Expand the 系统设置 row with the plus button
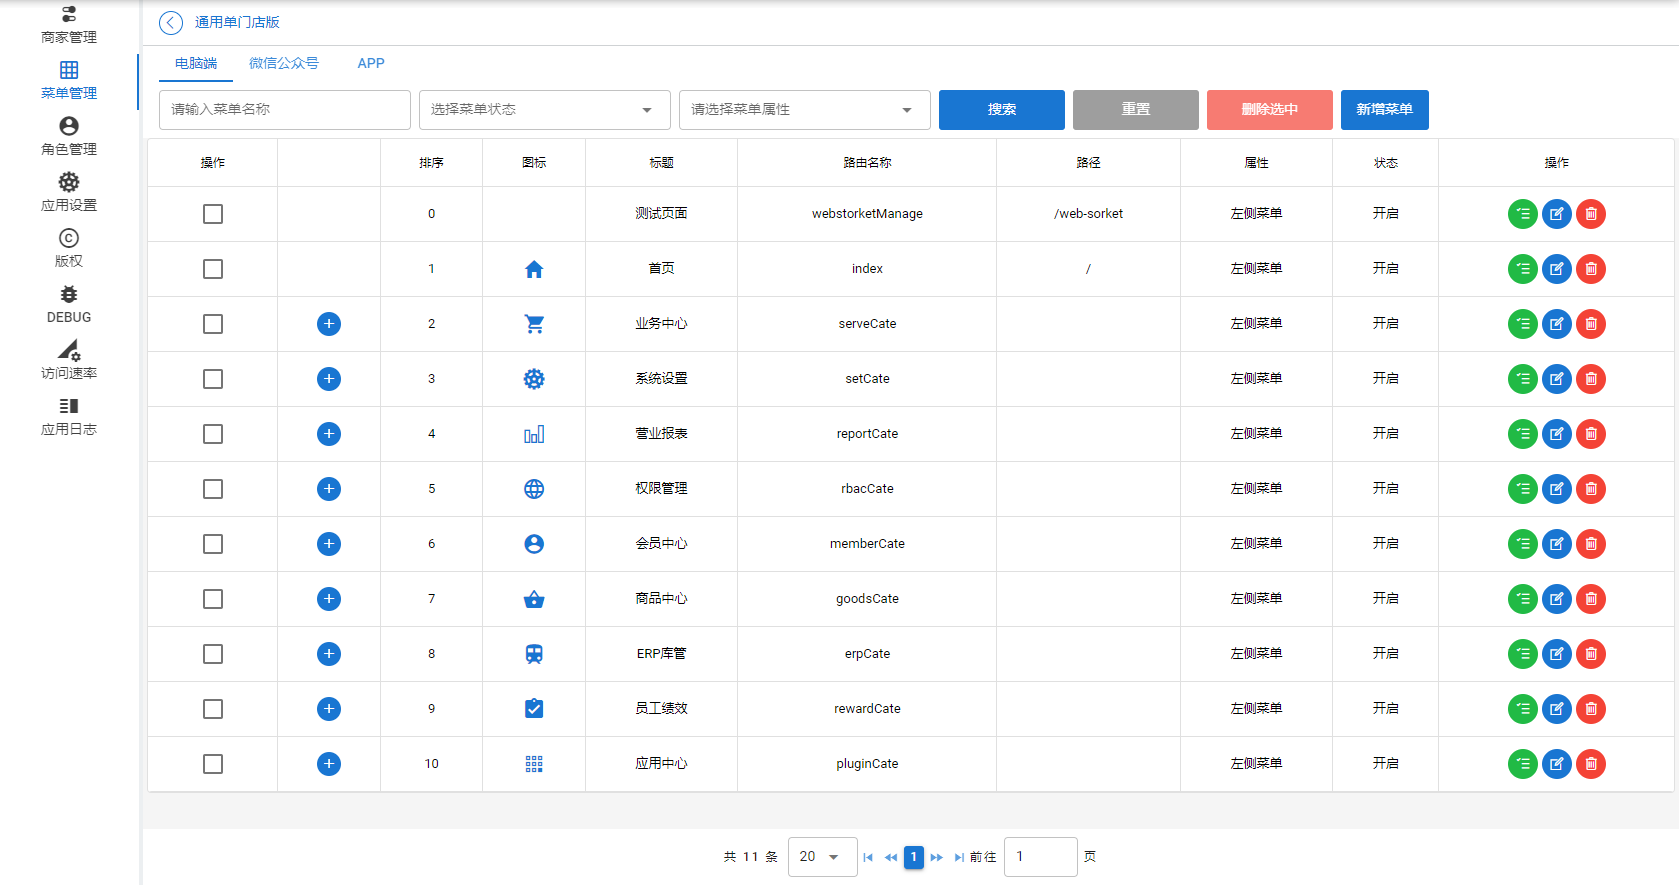The width and height of the screenshot is (1679, 885). click(x=329, y=379)
